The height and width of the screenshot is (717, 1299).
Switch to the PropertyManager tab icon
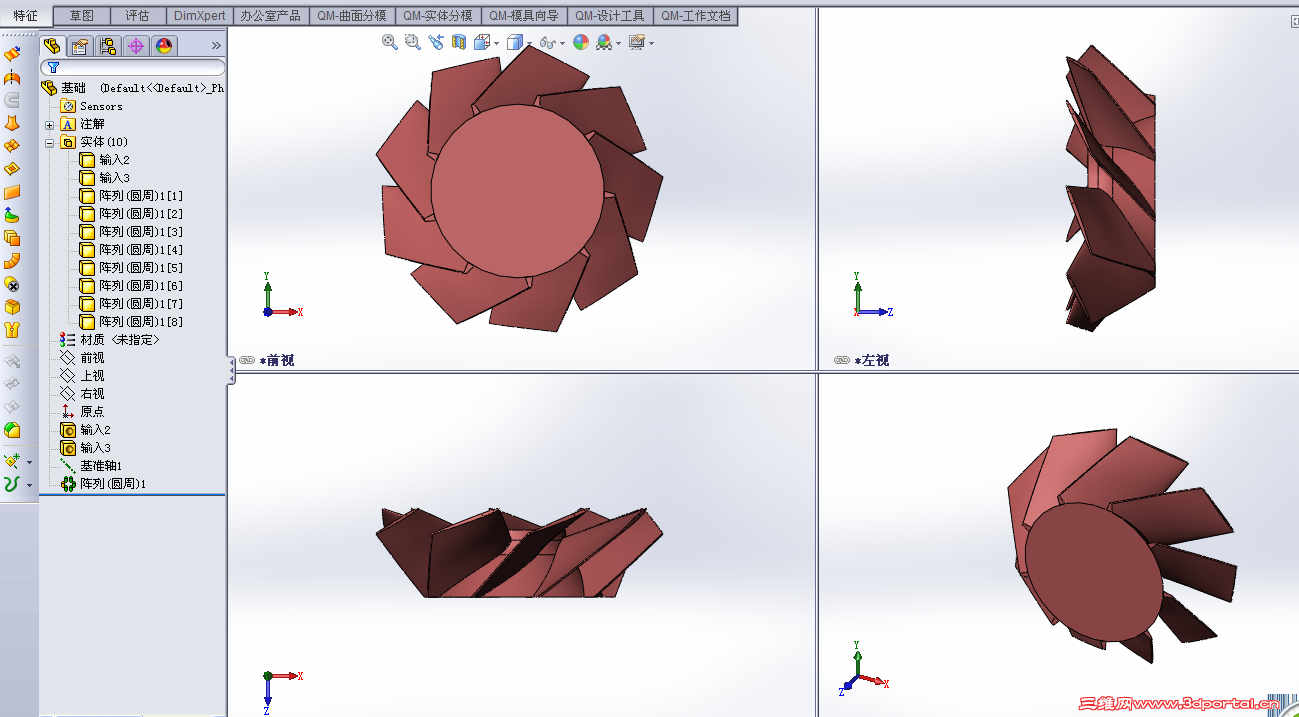click(x=80, y=46)
